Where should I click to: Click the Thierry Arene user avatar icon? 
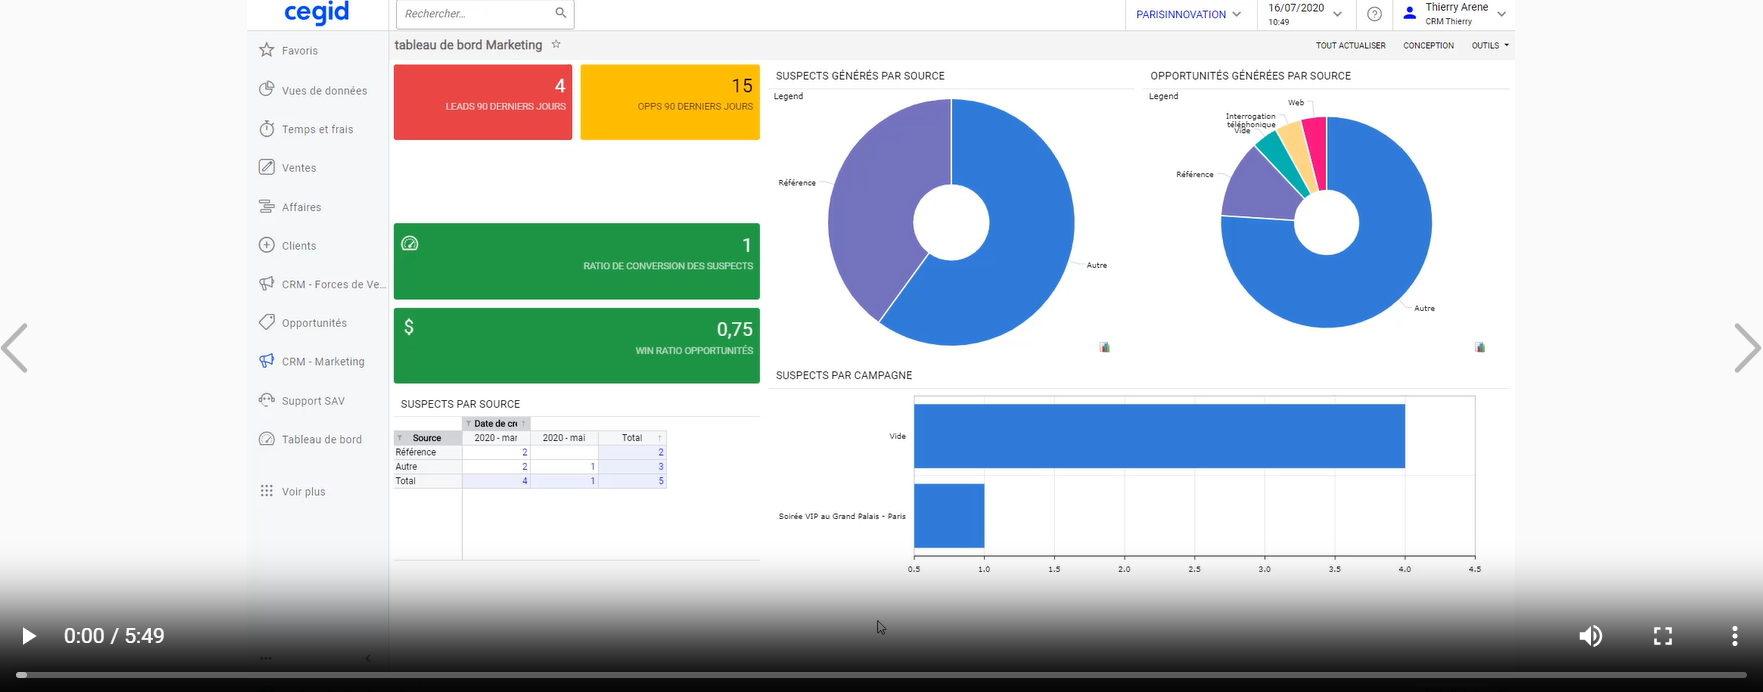[1410, 13]
